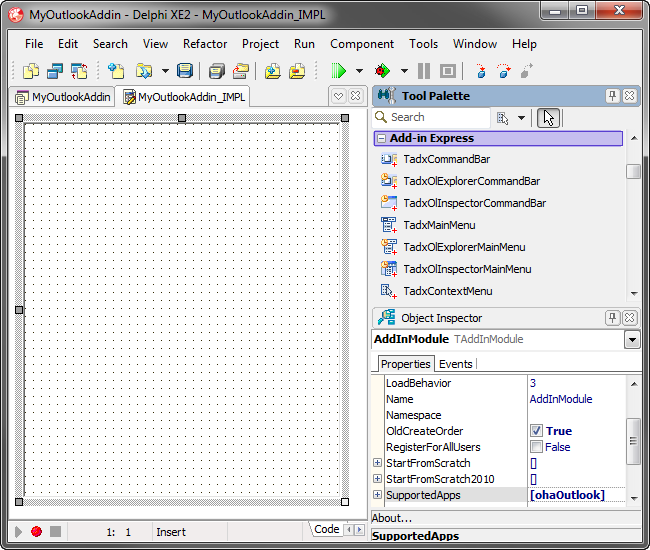650x550 pixels.
Task: Close the current editor page
Action: coord(355,96)
